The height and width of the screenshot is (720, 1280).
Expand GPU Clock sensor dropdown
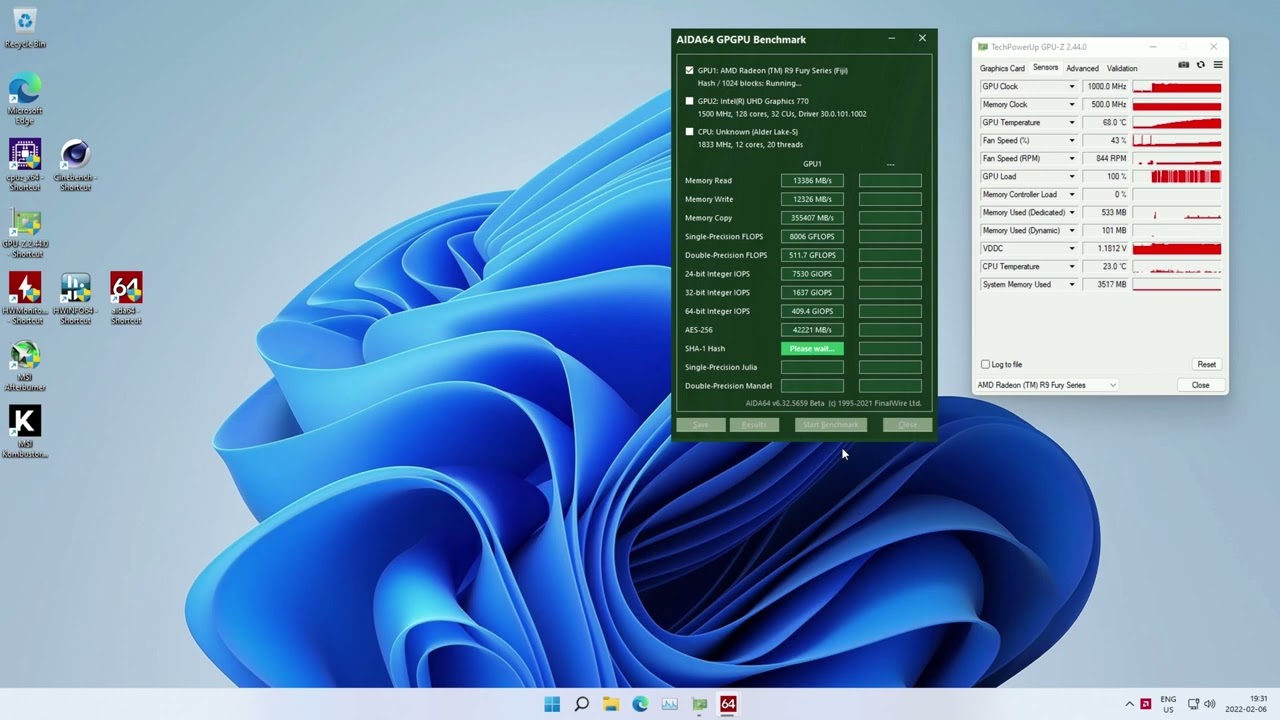click(1072, 87)
